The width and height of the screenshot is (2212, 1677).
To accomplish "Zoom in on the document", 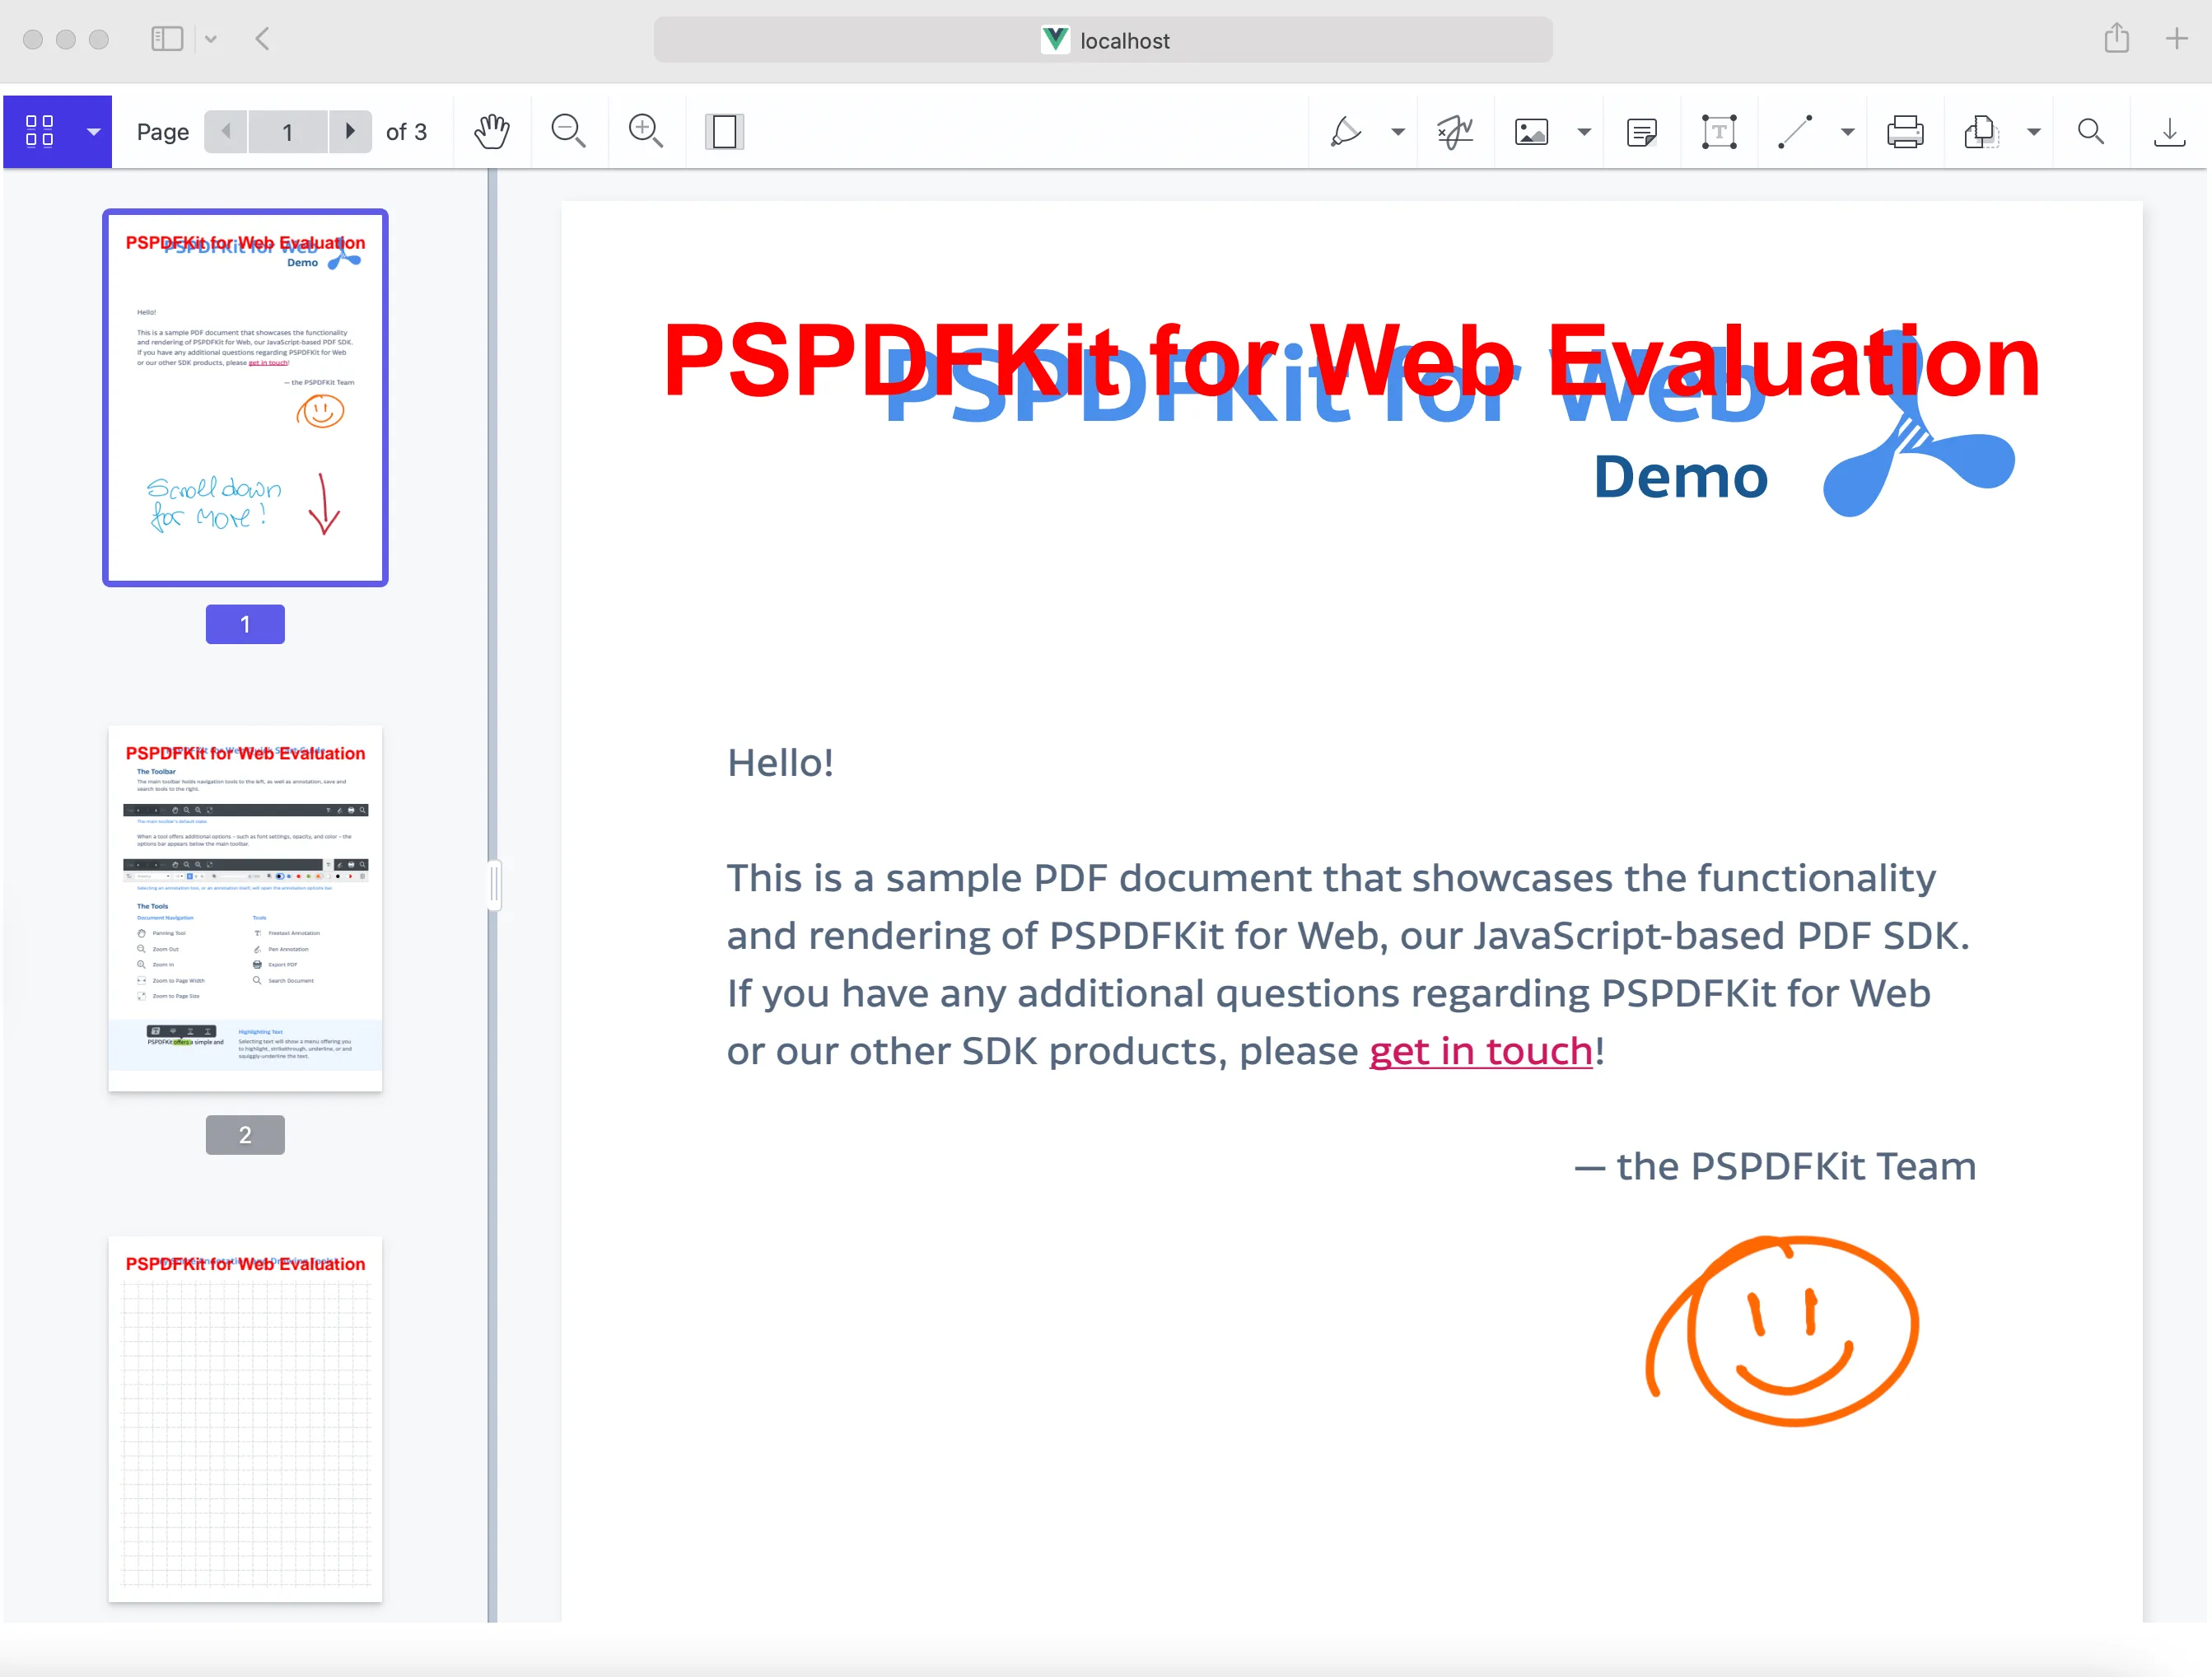I will [x=645, y=131].
